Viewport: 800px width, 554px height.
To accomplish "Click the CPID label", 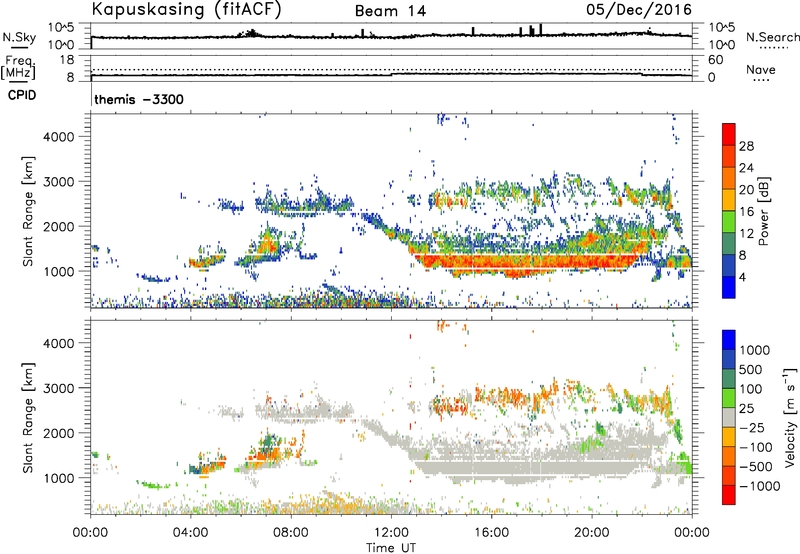I will pos(22,95).
